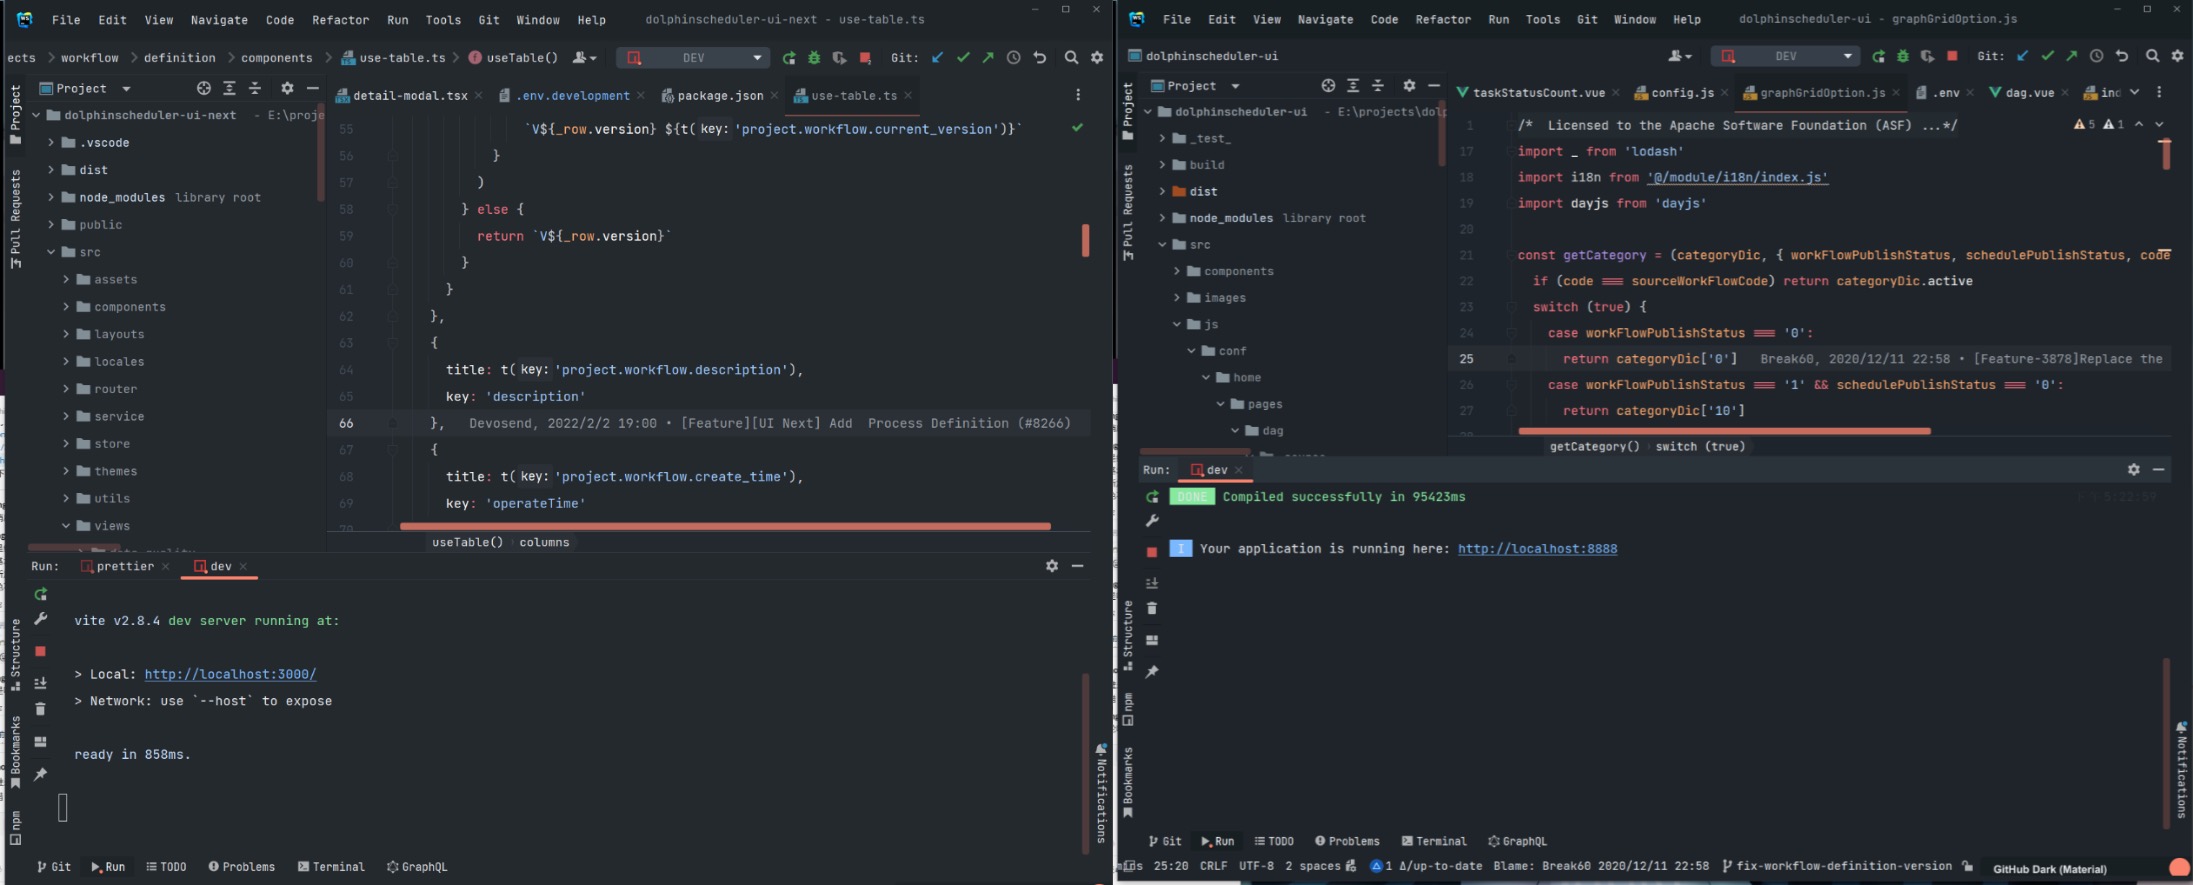Switch to the package.json editor tab
Image resolution: width=2193 pixels, height=885 pixels.
click(x=719, y=96)
